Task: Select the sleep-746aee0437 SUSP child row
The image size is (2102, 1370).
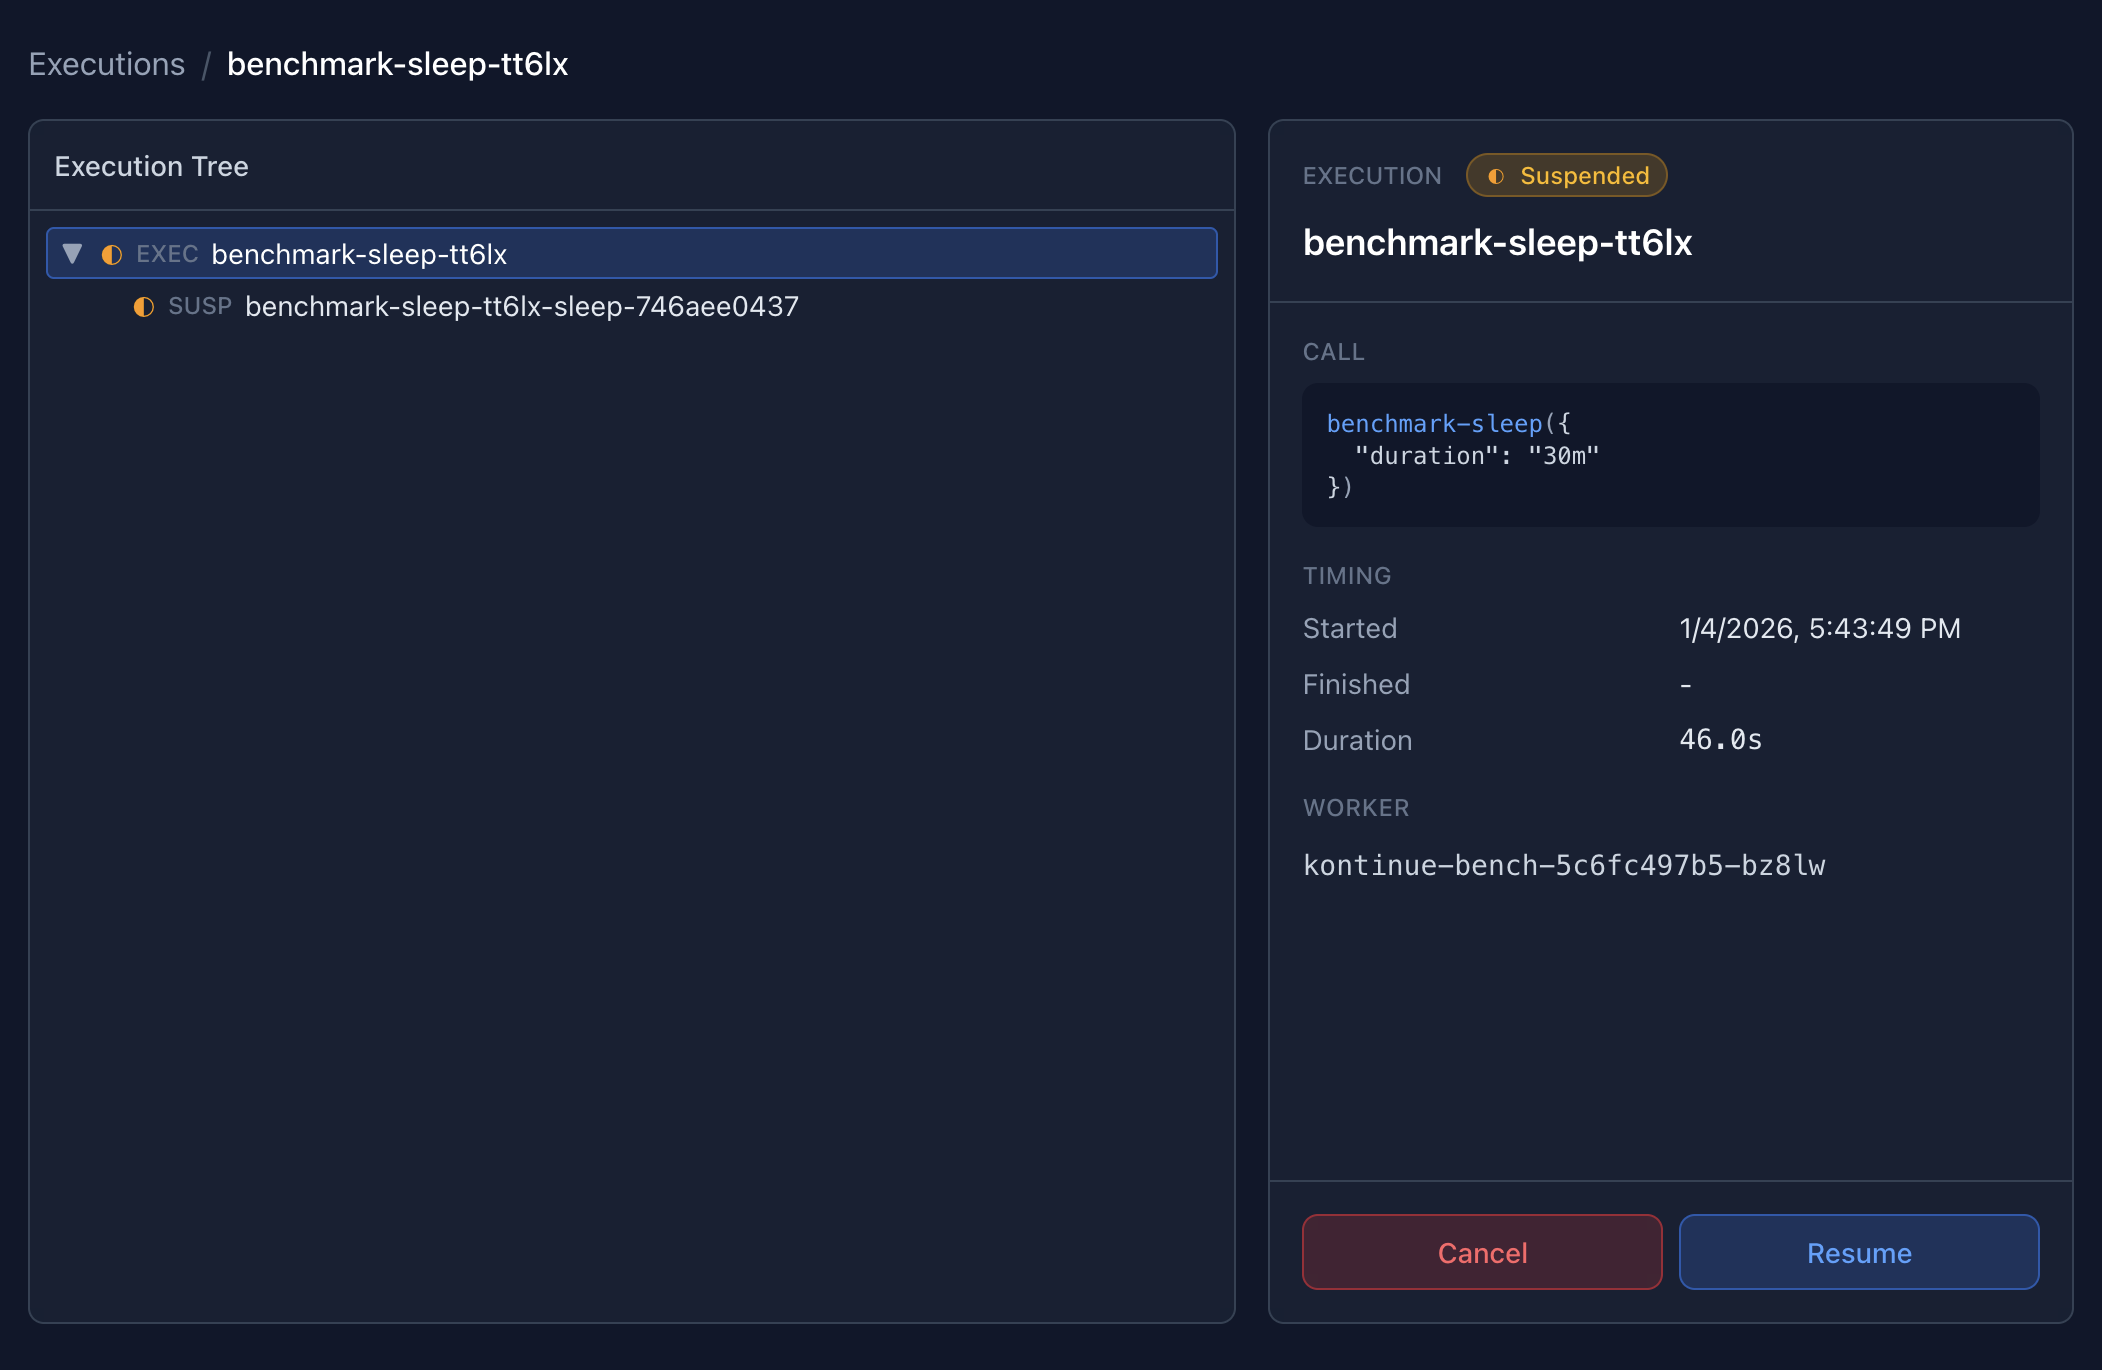Action: (x=521, y=307)
